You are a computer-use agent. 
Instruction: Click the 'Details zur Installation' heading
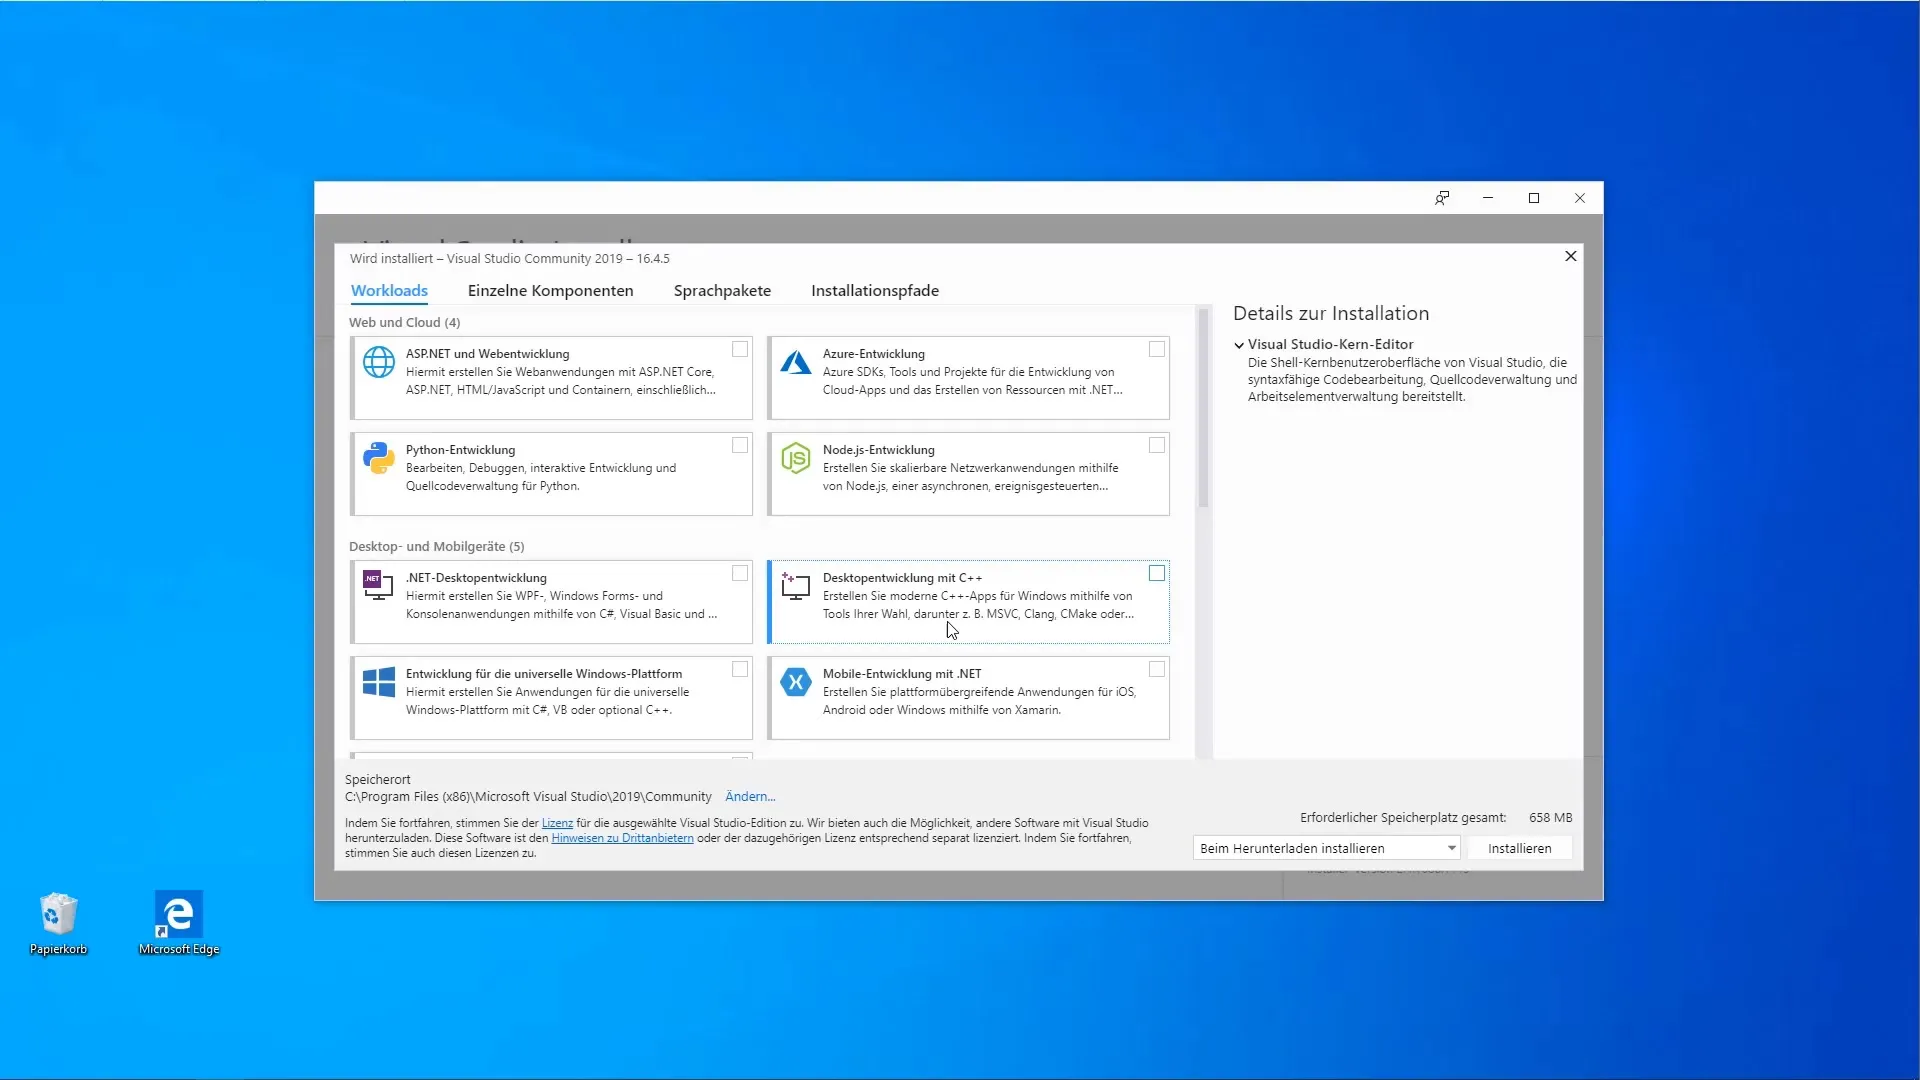(1331, 313)
